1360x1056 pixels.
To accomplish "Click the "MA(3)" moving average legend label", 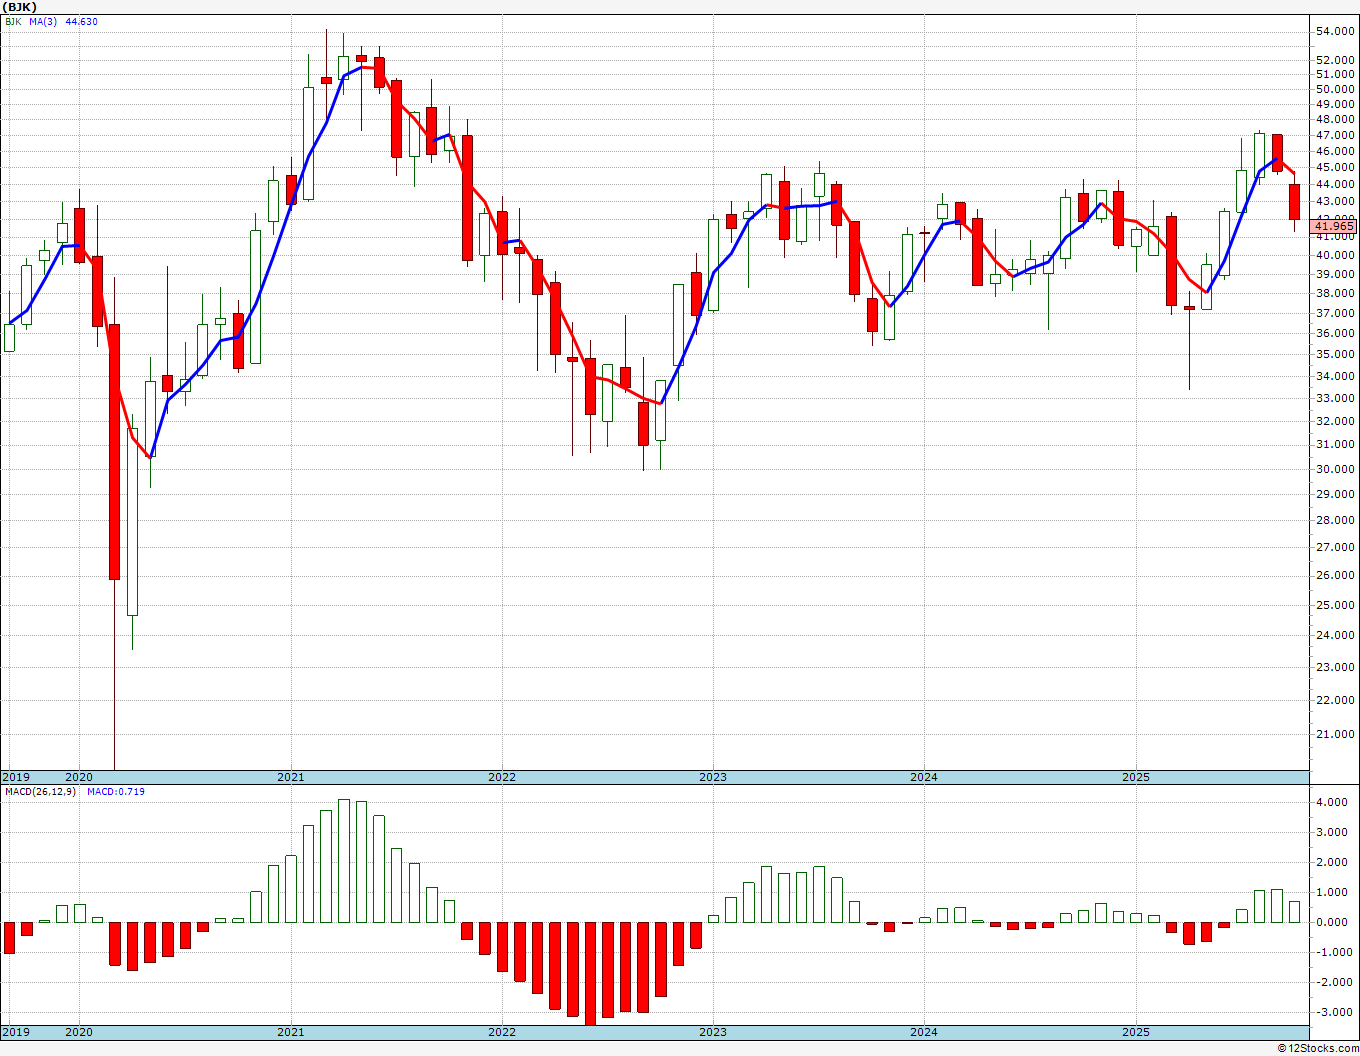I will click(x=45, y=21).
